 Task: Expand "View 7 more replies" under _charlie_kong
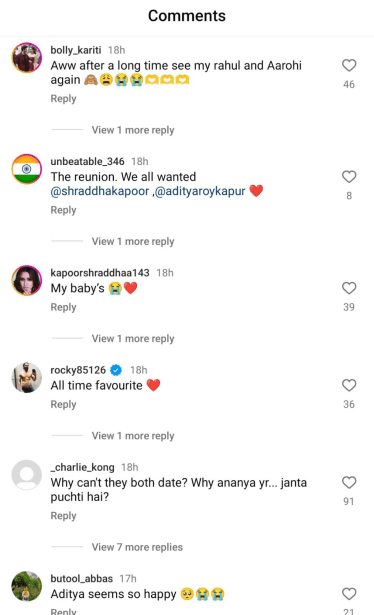tap(137, 547)
